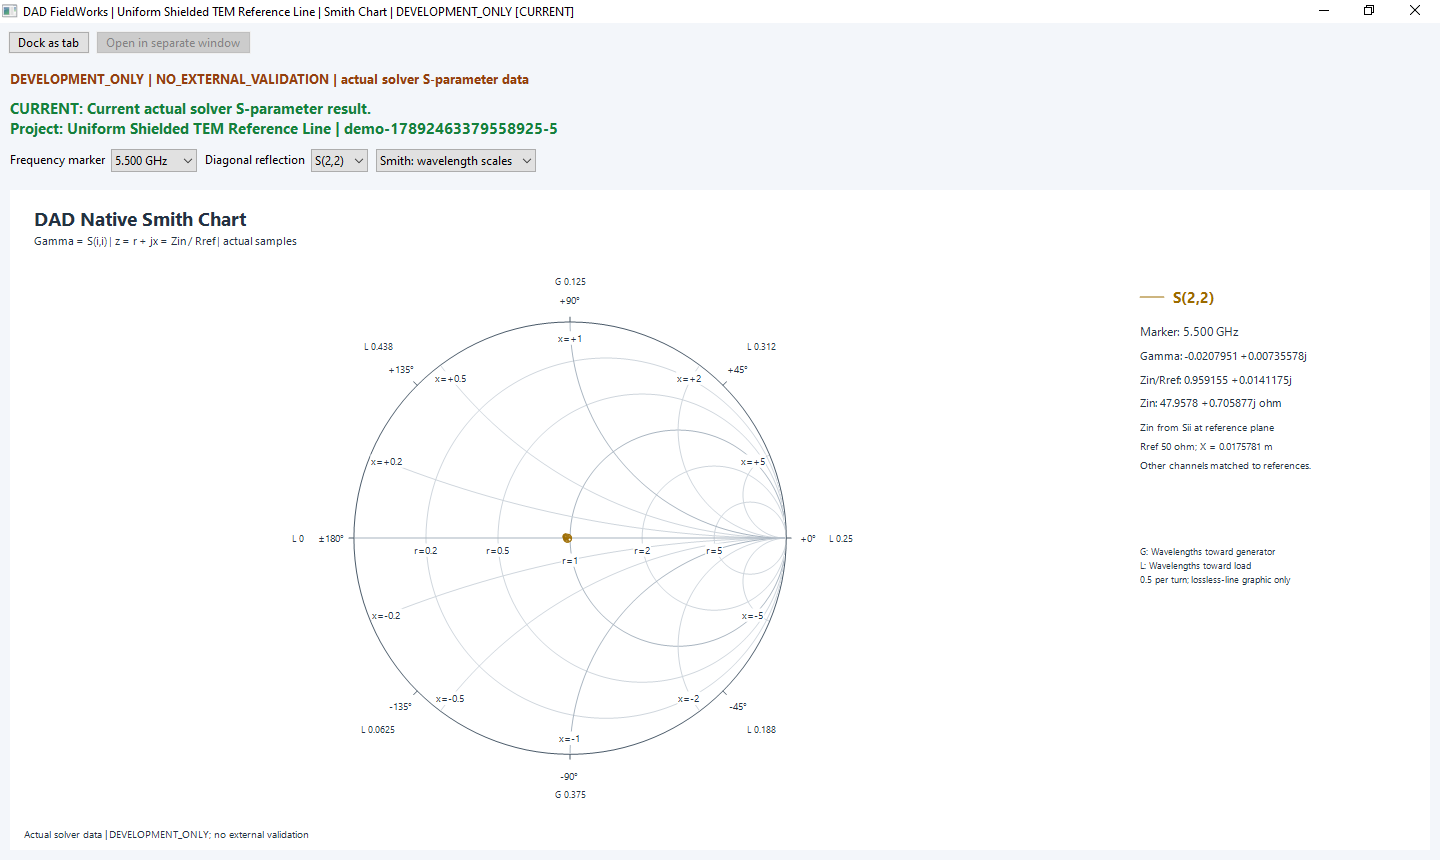
Task: Click the Project: Uniform Shielded TEM Reference Line text
Action: tap(284, 129)
